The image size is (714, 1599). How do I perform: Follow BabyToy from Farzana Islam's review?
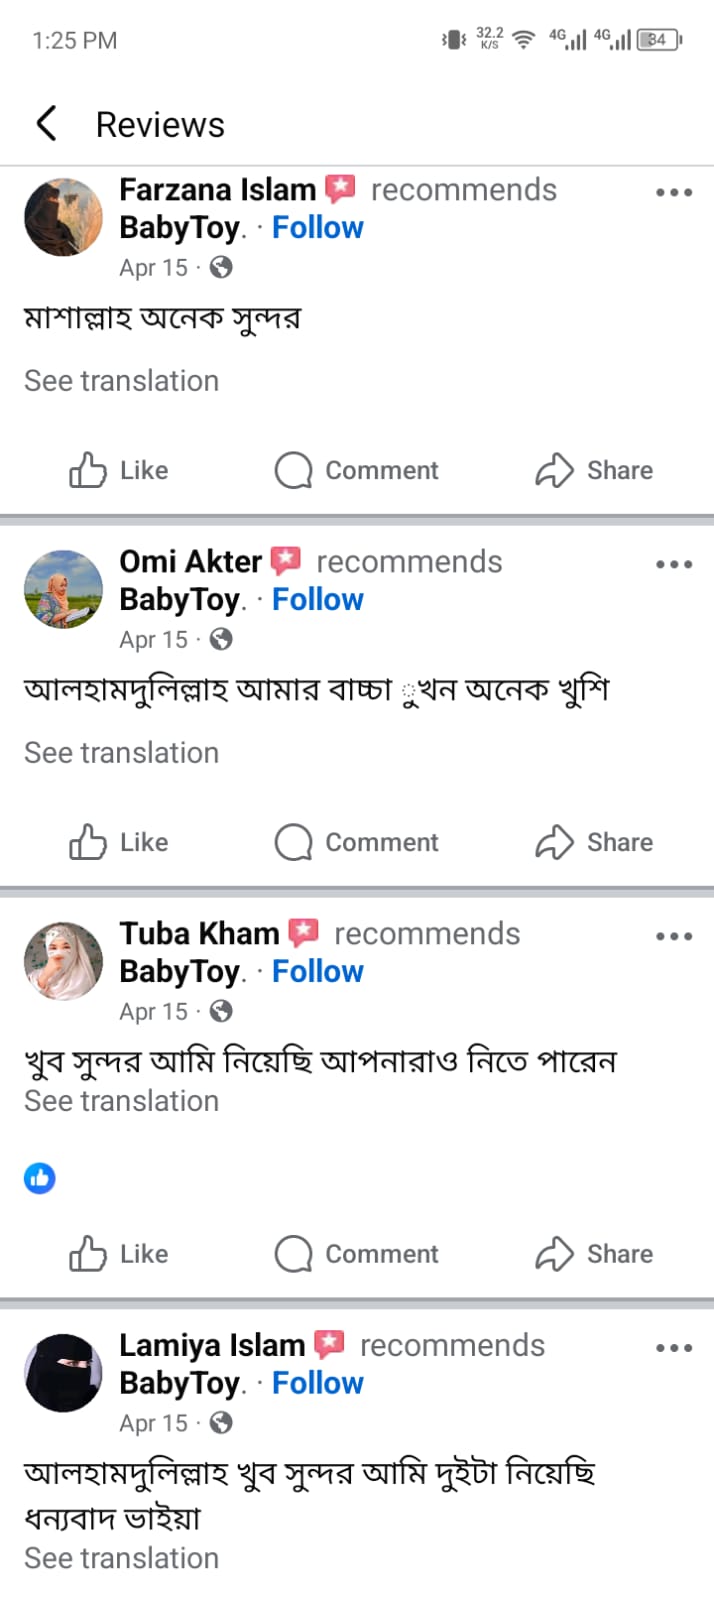pyautogui.click(x=317, y=228)
